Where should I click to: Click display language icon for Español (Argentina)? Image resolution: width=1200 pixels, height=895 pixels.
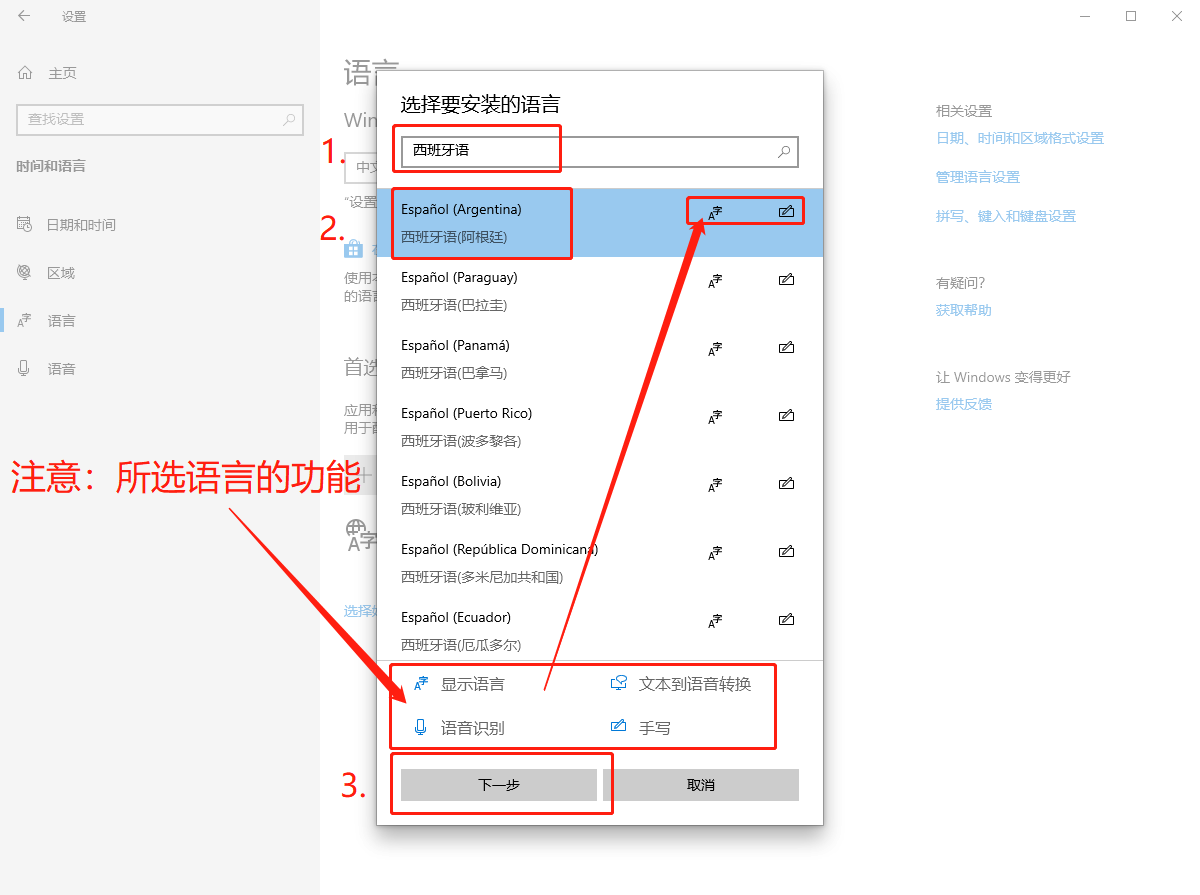coord(715,212)
